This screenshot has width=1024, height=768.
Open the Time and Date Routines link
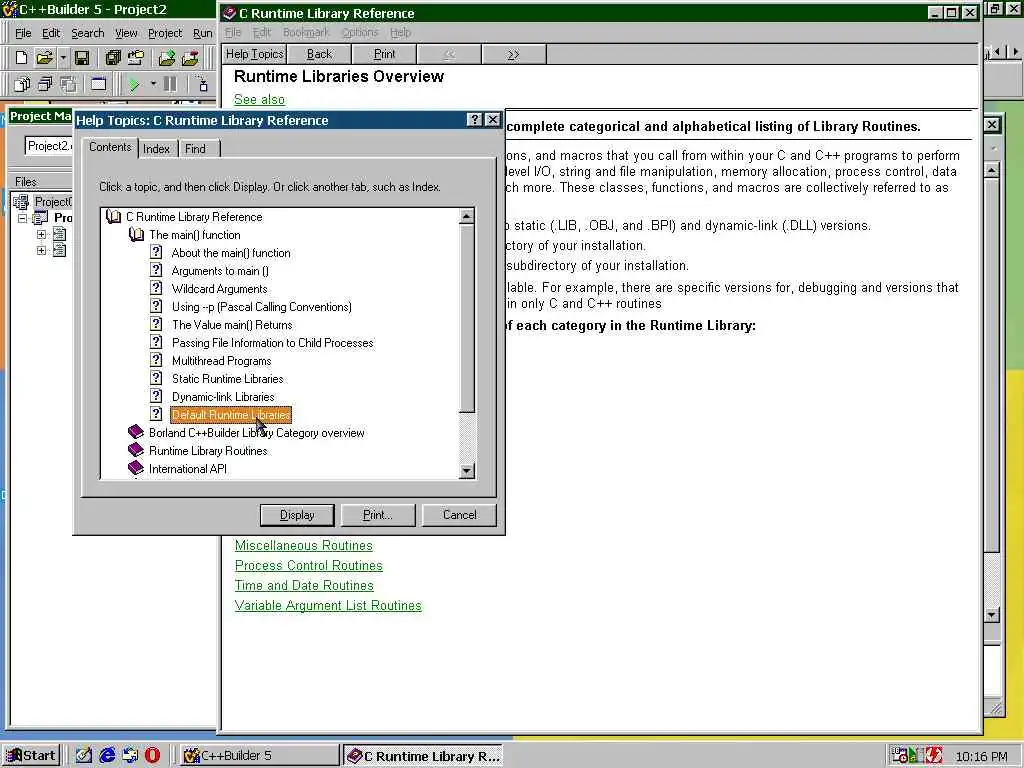[x=304, y=586]
